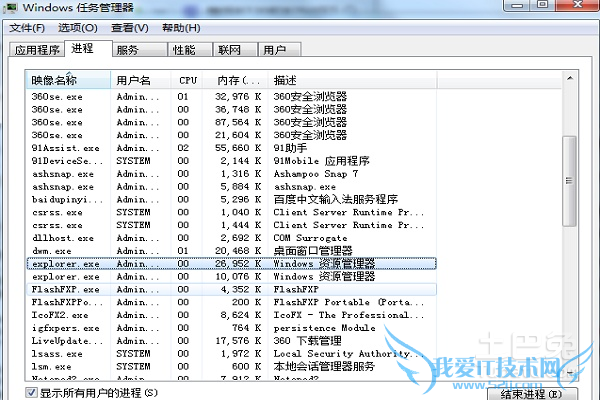The height and width of the screenshot is (400, 600).
Task: Click the 91Mobile 应用程序 description
Action: point(321,161)
